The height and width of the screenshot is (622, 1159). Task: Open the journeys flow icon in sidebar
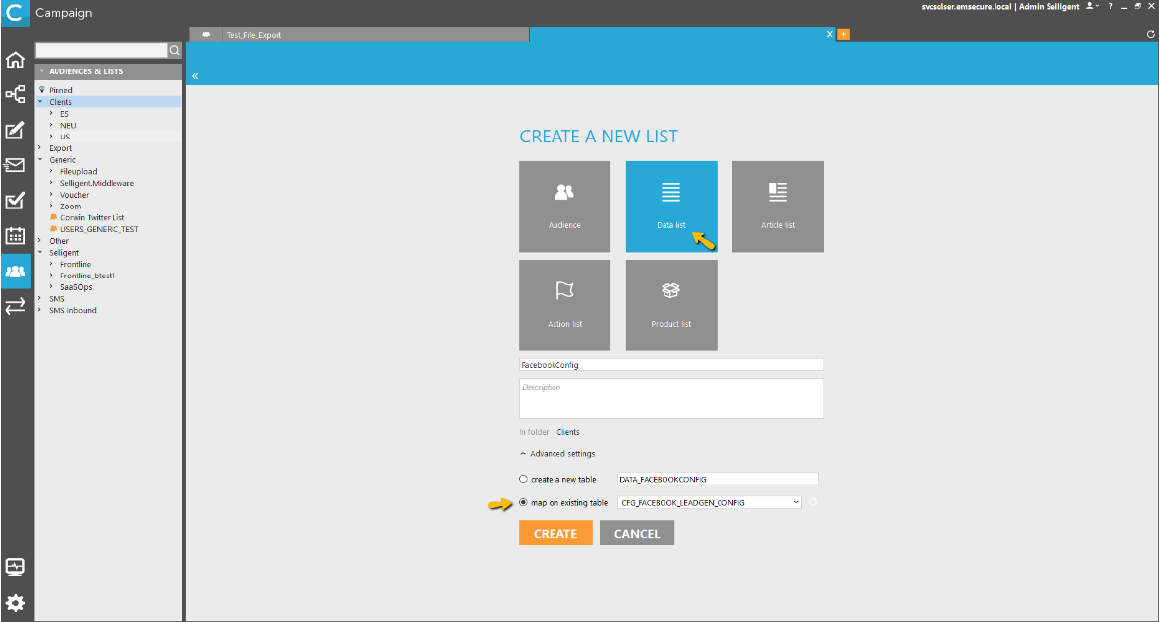click(x=15, y=94)
